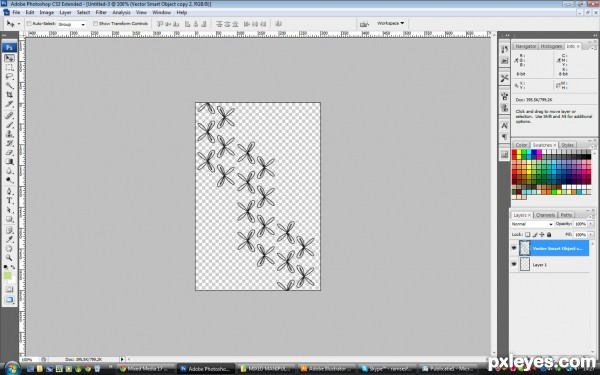This screenshot has height=375, width=600.
Task: Select the Horizontal Type tool
Action: [x=9, y=201]
